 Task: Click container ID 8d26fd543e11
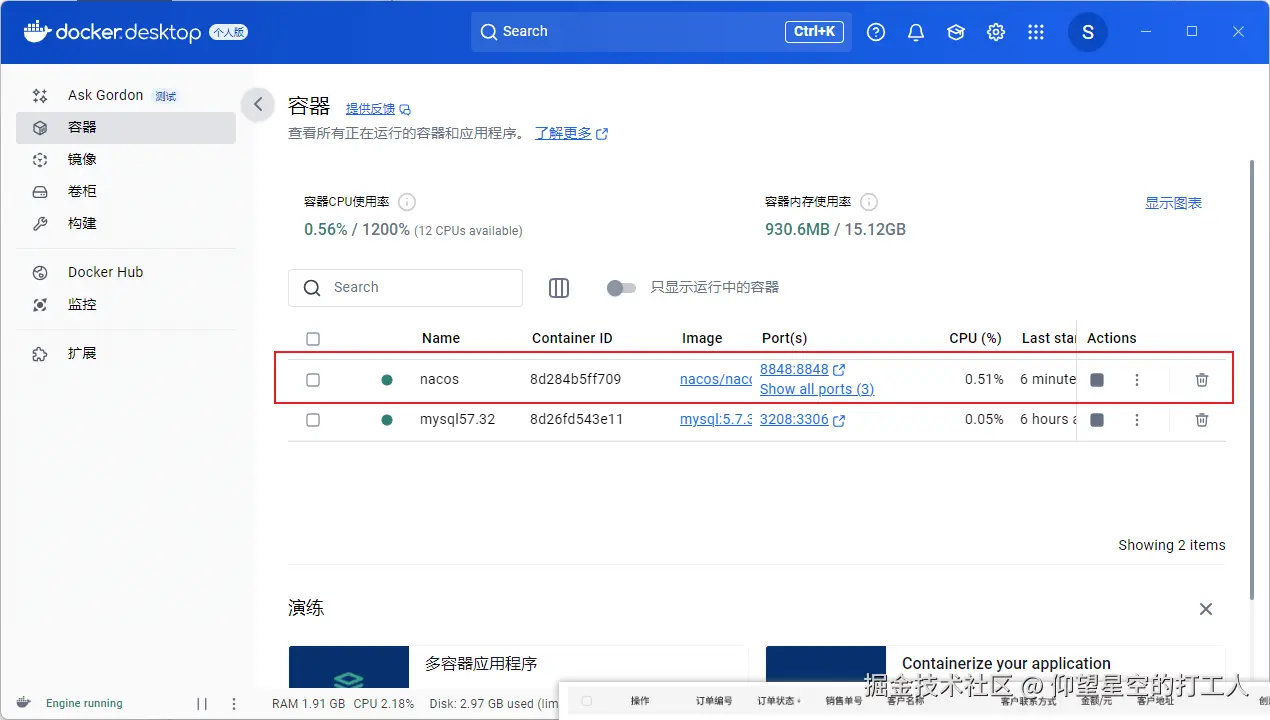(576, 419)
